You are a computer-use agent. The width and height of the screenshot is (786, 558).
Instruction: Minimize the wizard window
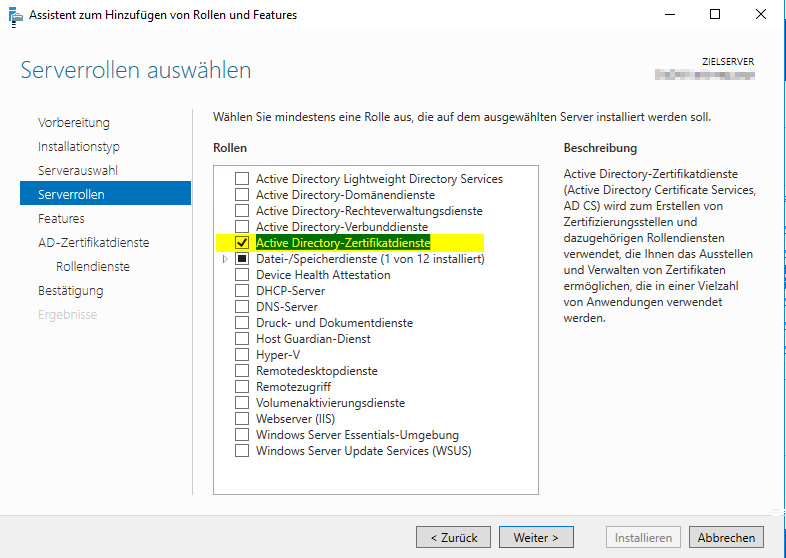[670, 15]
